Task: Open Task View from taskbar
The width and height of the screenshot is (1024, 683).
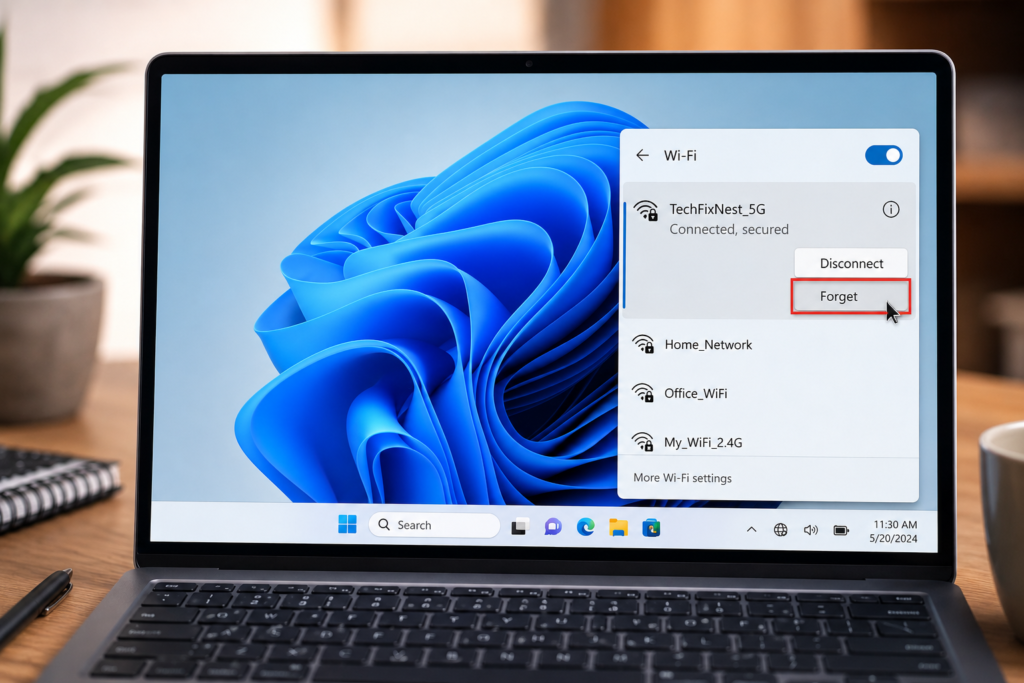Action: [x=520, y=526]
